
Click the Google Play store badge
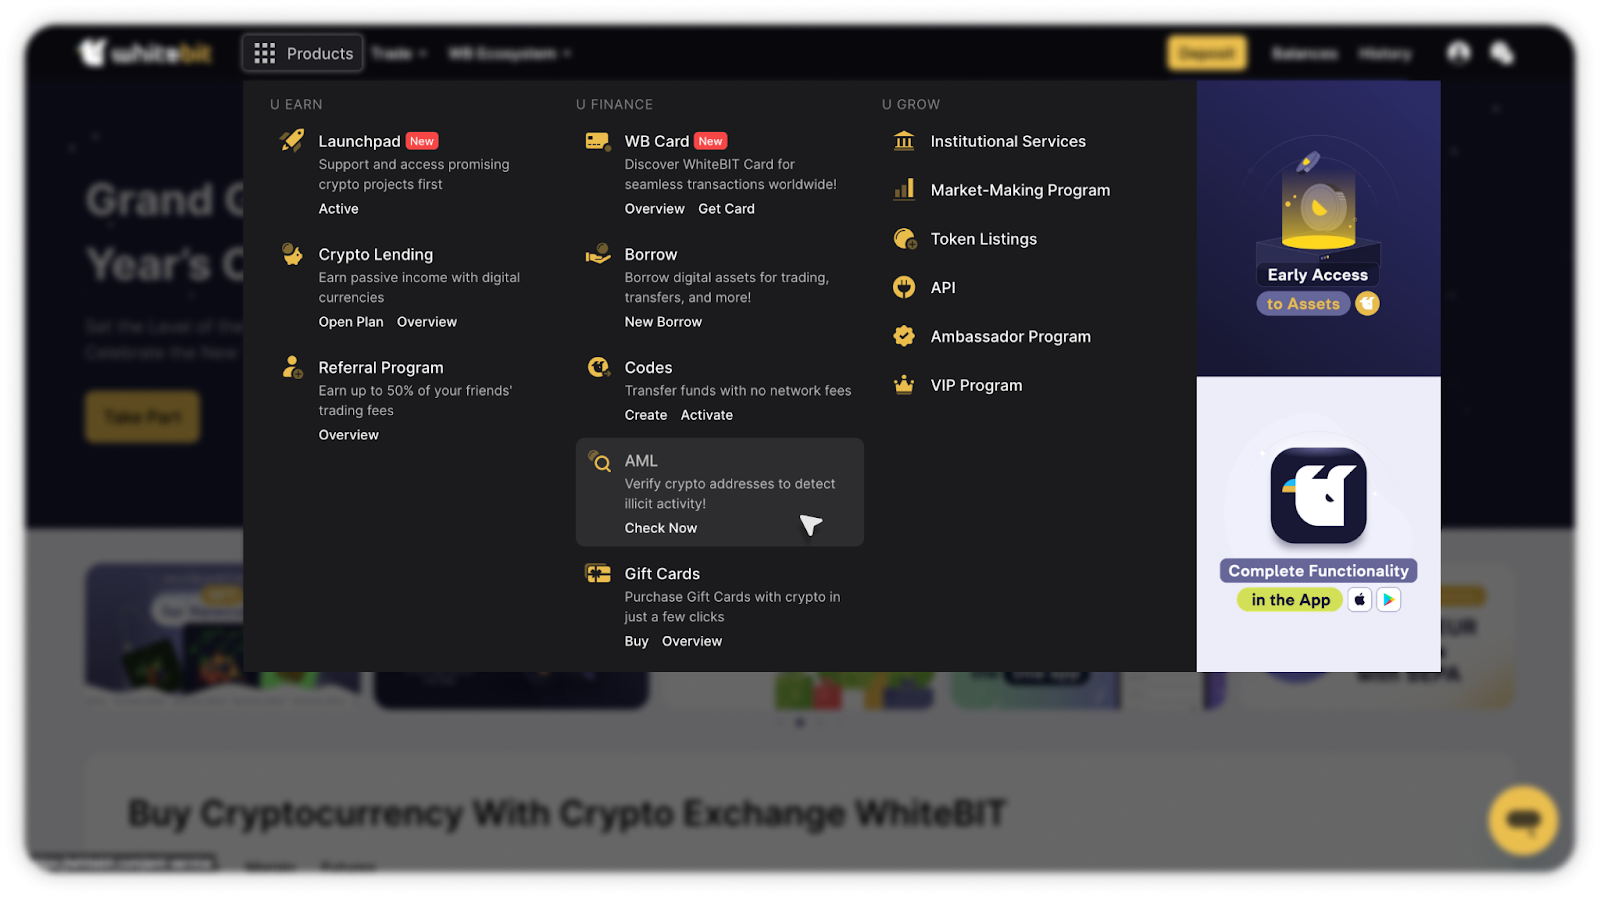1389,600
